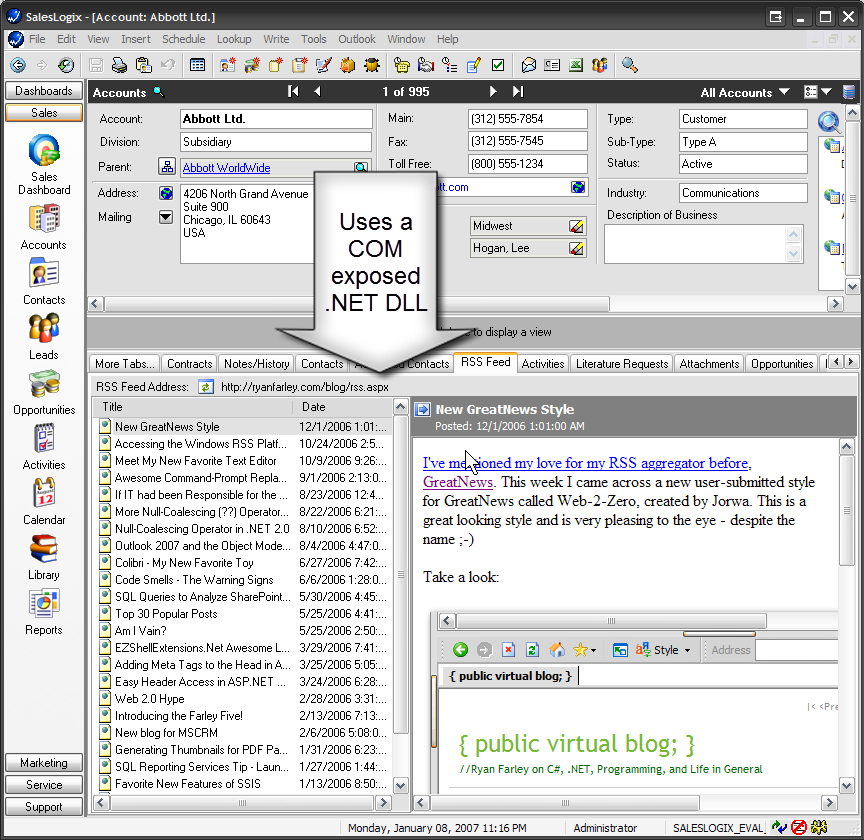
Task: Open the Abbott WorldWide parent link
Action: pyautogui.click(x=226, y=168)
